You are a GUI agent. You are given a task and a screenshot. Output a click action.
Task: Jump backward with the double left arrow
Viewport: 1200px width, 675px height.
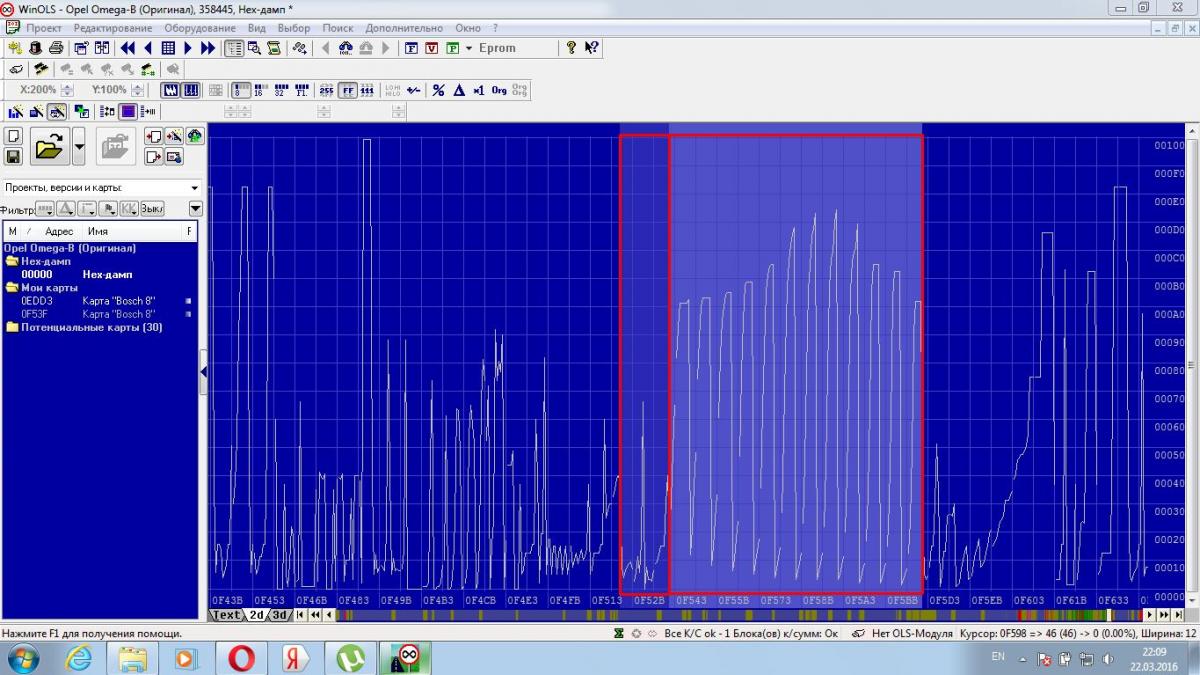[x=128, y=48]
